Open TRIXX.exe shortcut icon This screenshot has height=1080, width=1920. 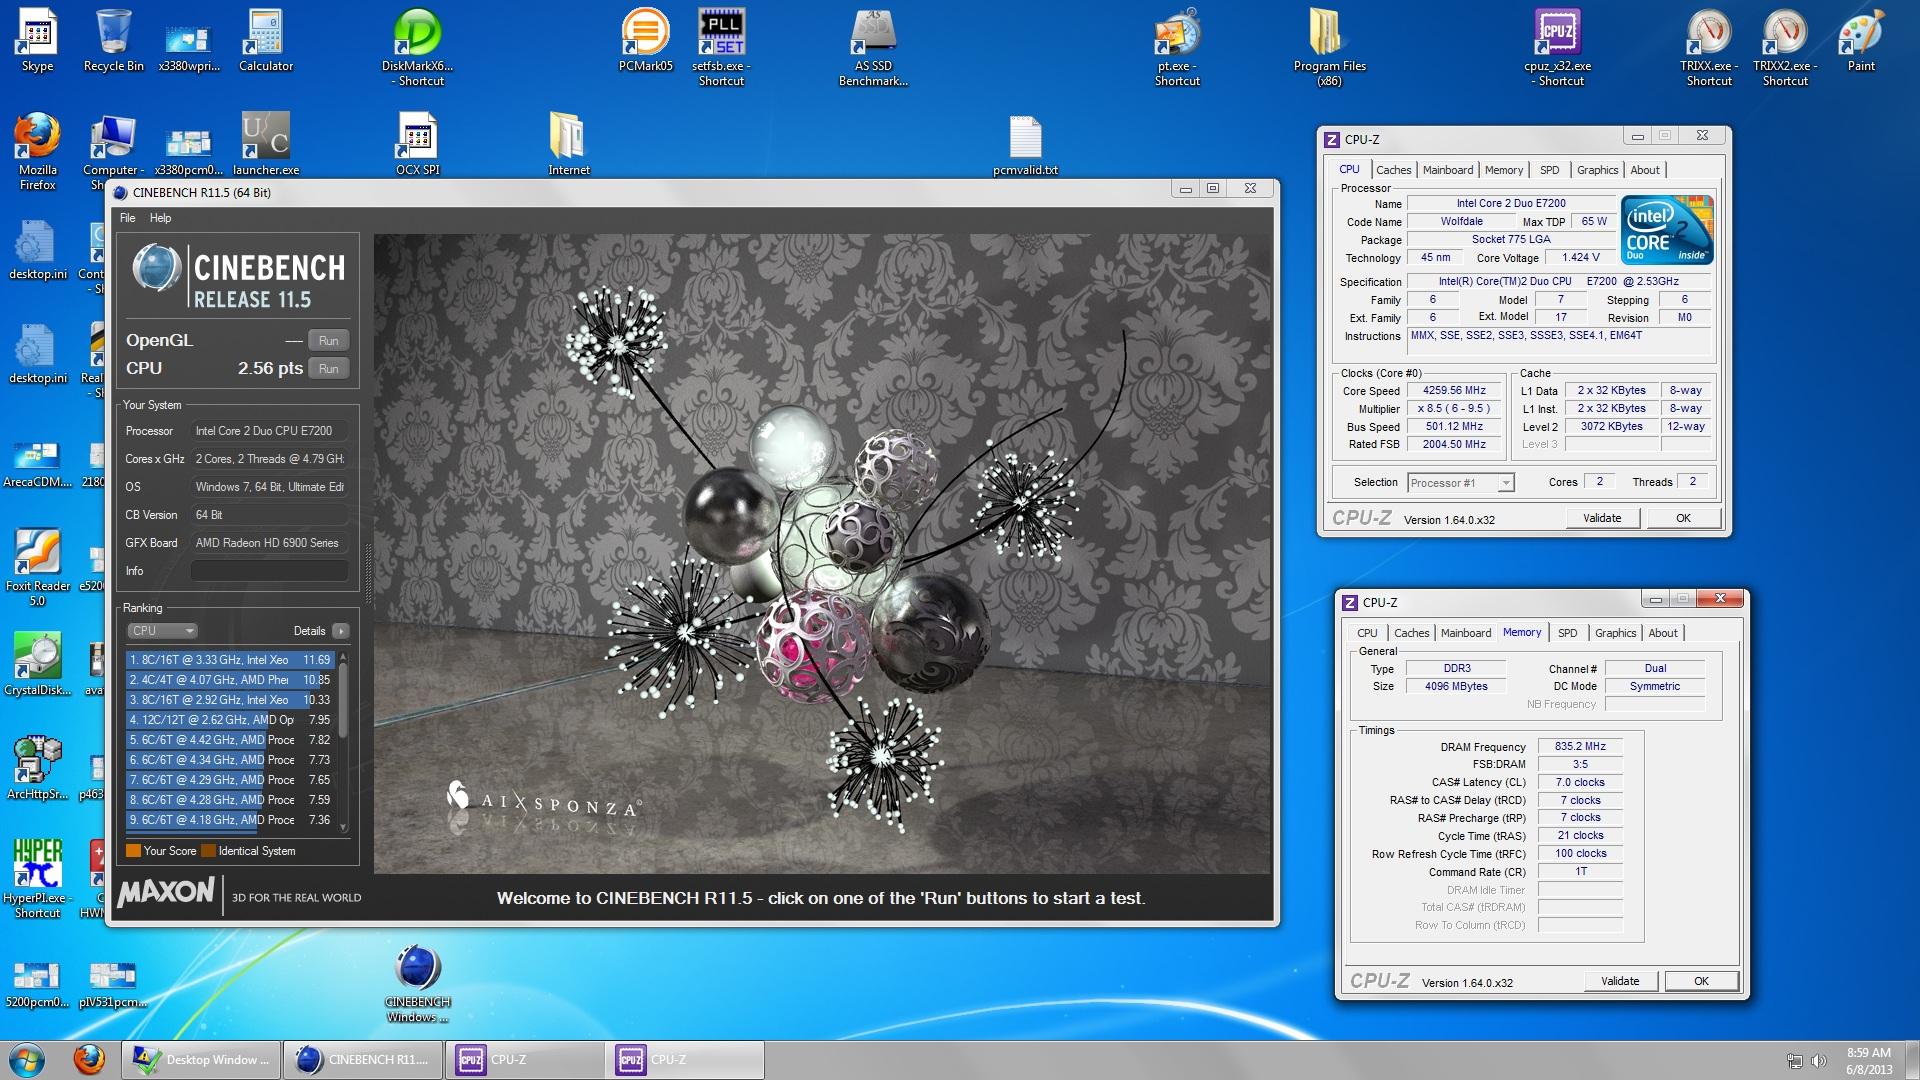coord(1709,48)
